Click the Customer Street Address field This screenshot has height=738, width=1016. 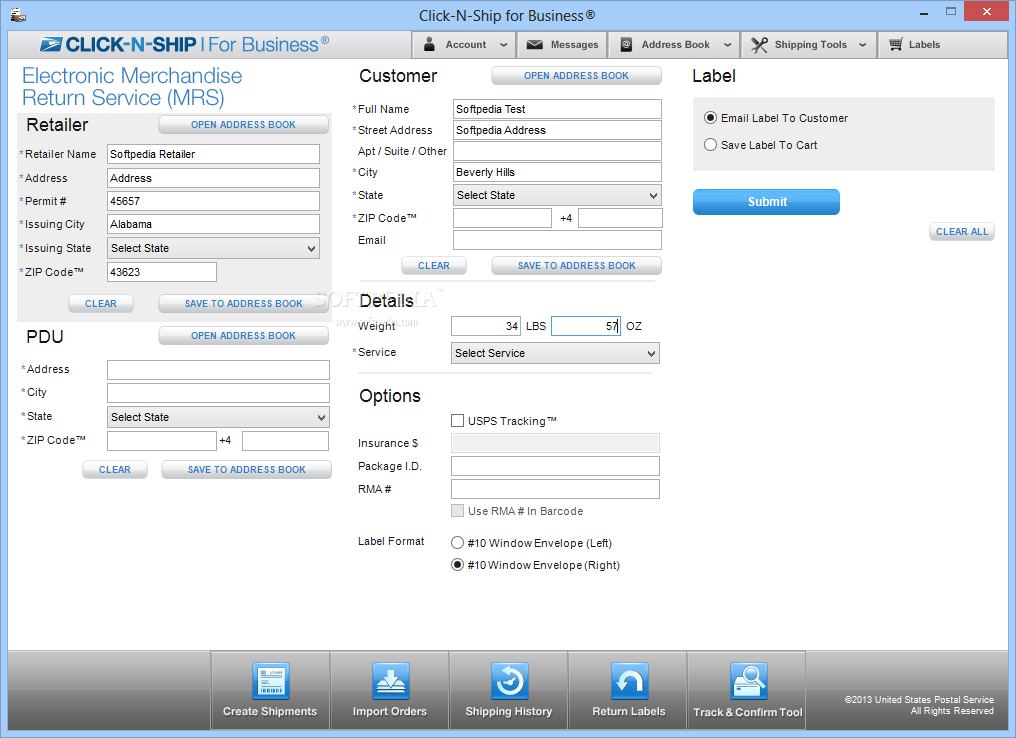pos(557,130)
